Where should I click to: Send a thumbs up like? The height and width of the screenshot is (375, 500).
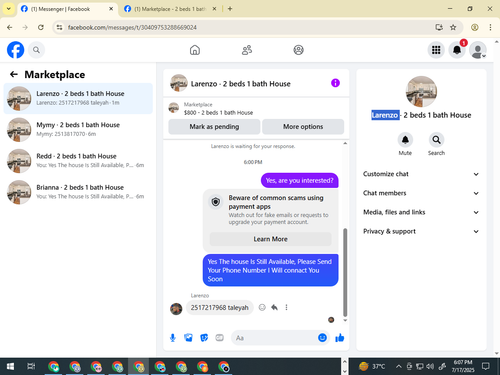click(340, 338)
